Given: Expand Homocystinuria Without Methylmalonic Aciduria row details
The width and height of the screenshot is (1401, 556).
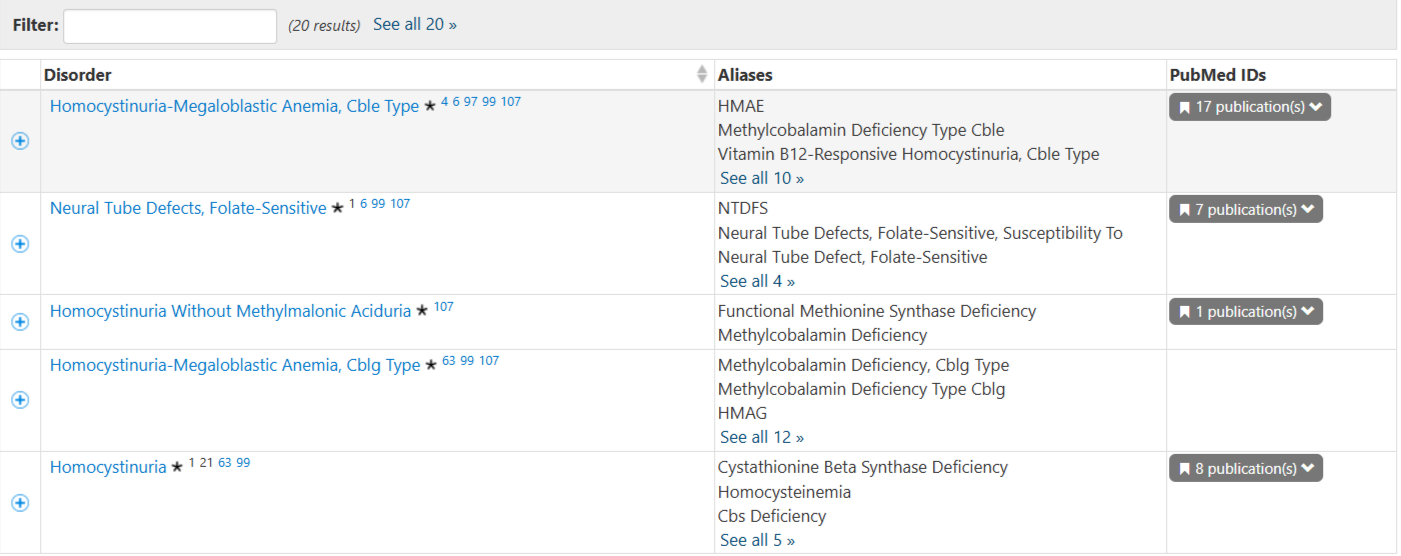Looking at the screenshot, I should (x=20, y=322).
